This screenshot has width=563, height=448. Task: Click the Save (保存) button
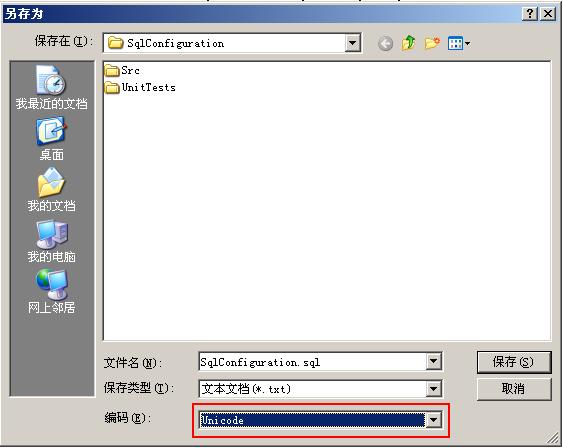[x=514, y=362]
